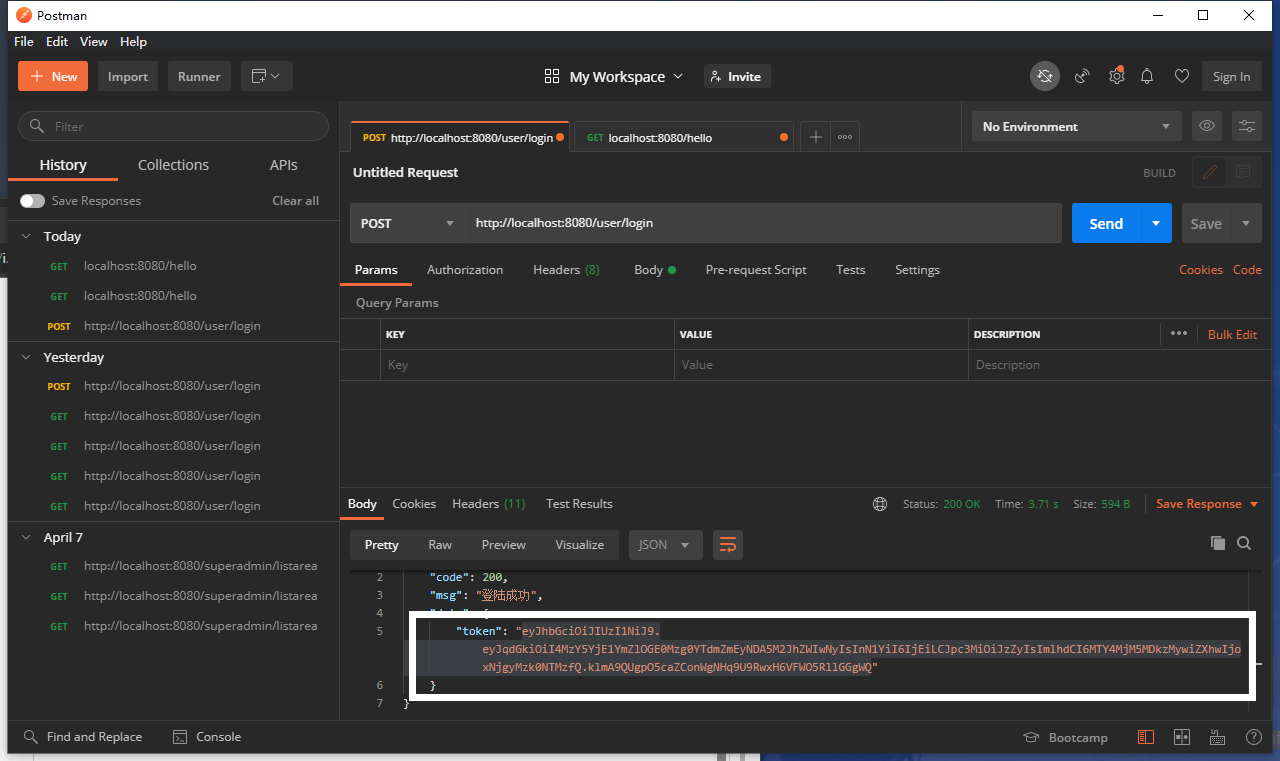The image size is (1280, 761).
Task: Open the Save button dropdown arrow
Action: click(1246, 223)
